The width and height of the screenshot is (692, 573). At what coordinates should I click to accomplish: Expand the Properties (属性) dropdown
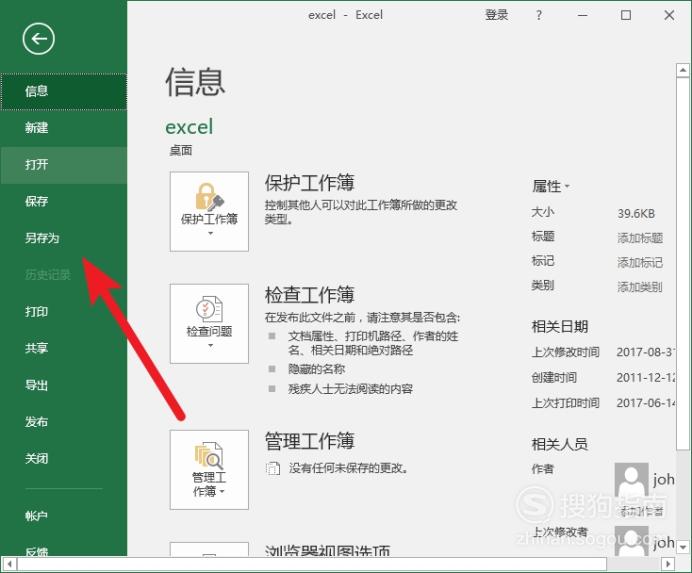551,186
